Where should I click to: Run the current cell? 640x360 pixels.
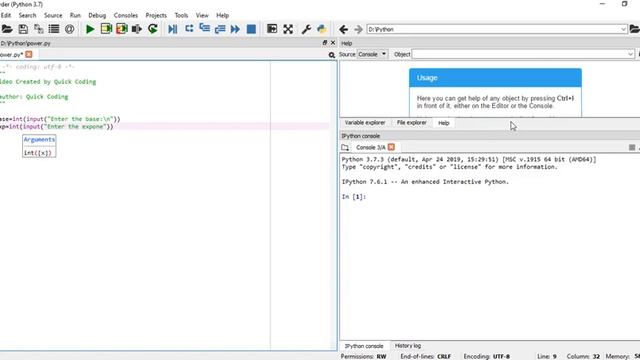(x=106, y=29)
